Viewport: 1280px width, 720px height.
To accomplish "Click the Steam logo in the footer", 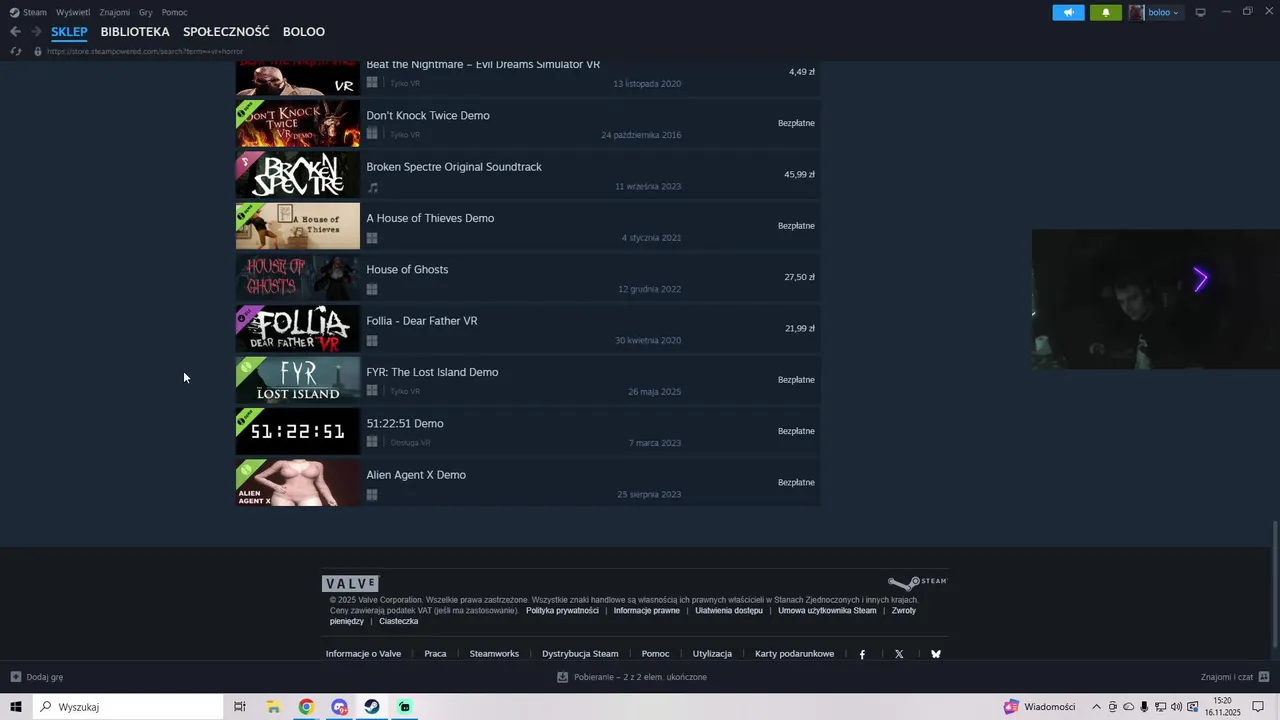I will (917, 582).
